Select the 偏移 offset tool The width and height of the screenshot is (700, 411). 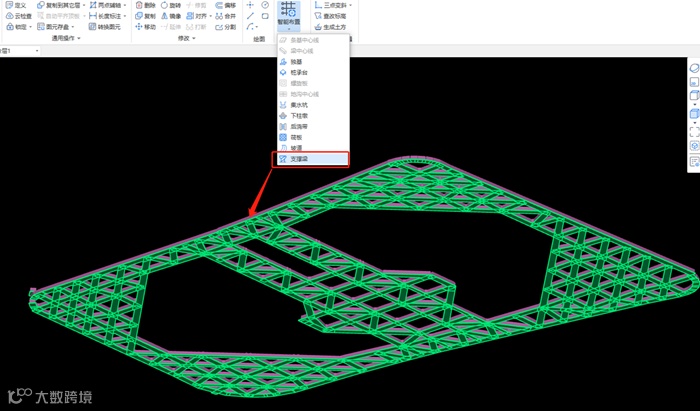[x=226, y=5]
